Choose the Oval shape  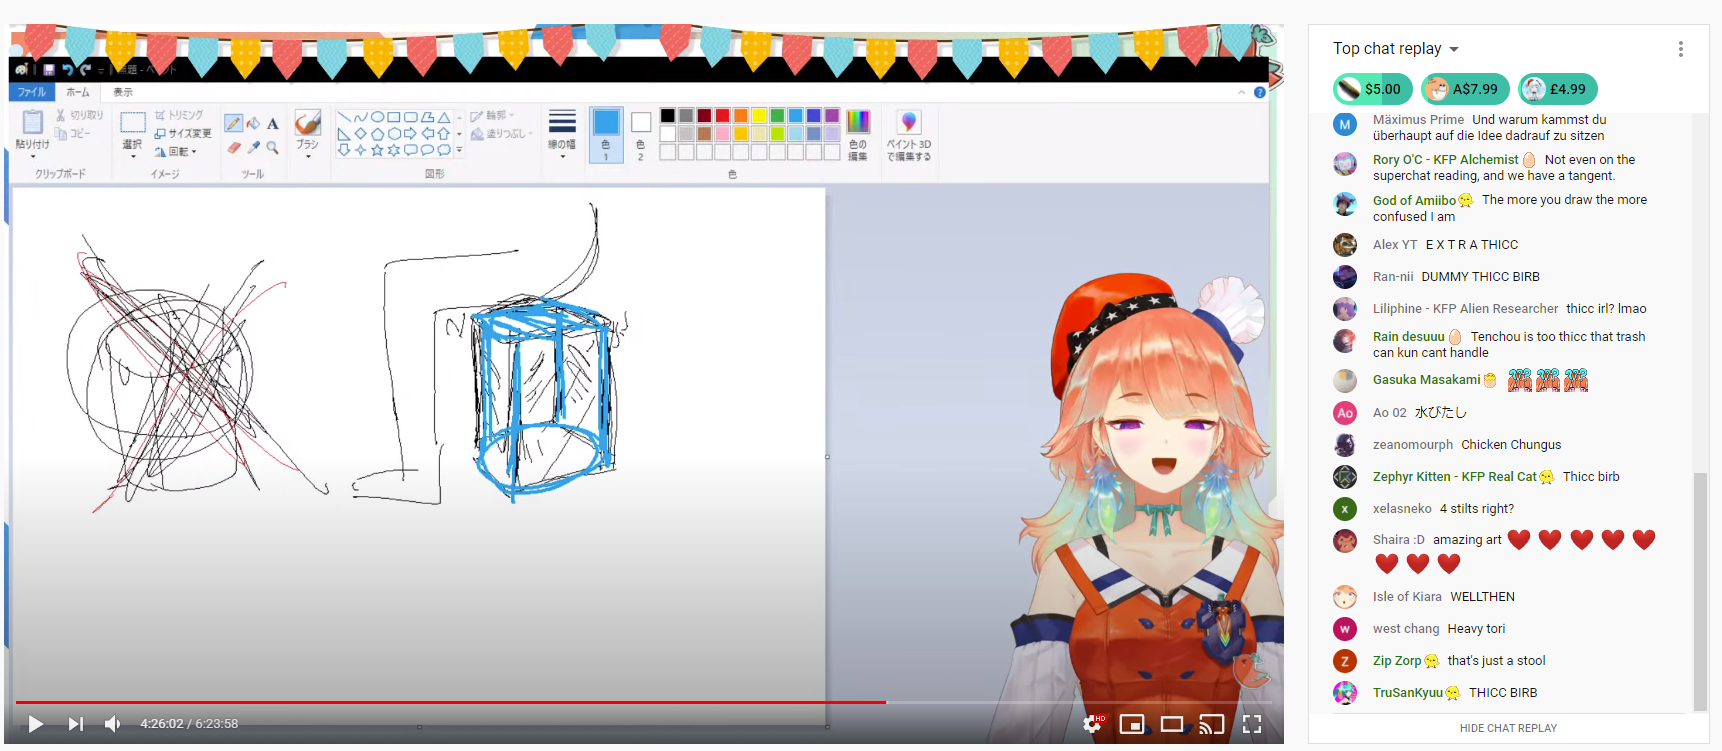pyautogui.click(x=377, y=117)
